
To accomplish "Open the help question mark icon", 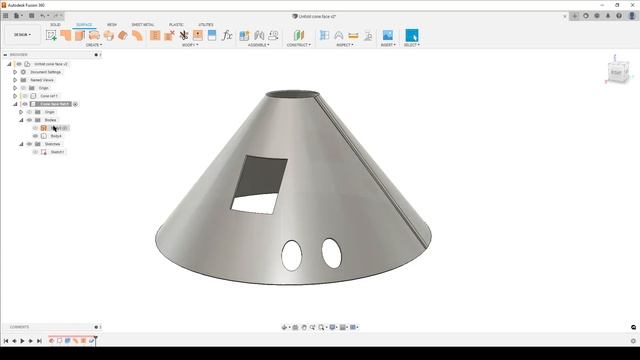I will pos(619,16).
